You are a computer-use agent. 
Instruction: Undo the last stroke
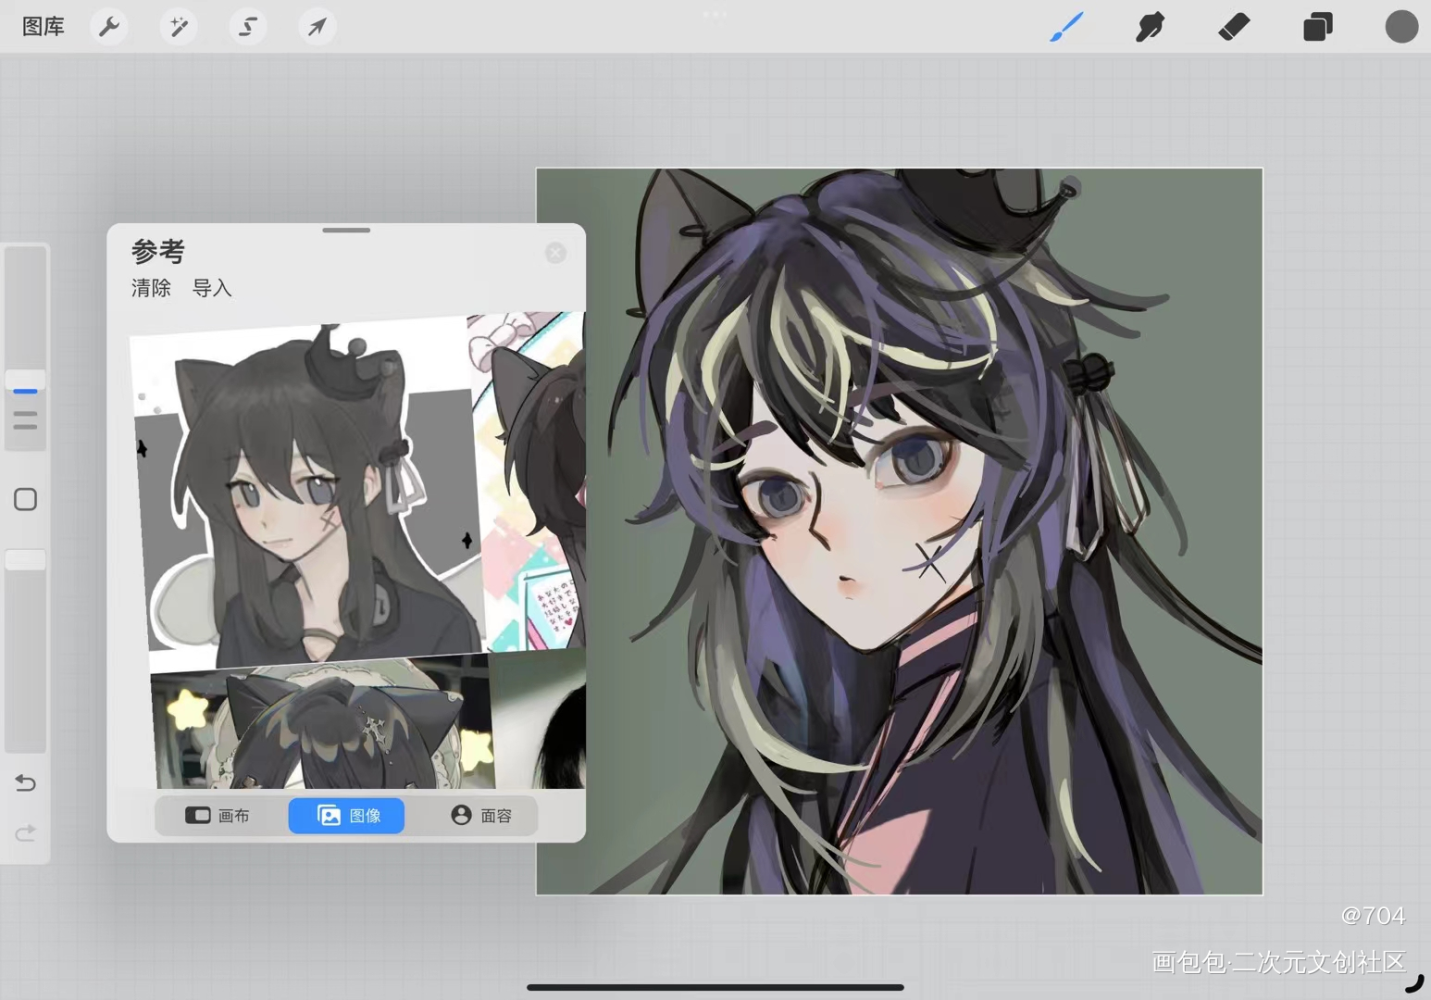click(26, 783)
